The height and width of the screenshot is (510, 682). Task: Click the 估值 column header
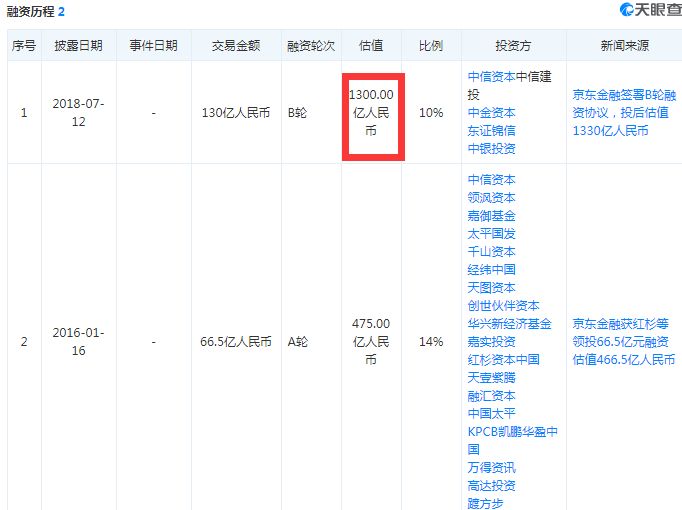click(371, 45)
